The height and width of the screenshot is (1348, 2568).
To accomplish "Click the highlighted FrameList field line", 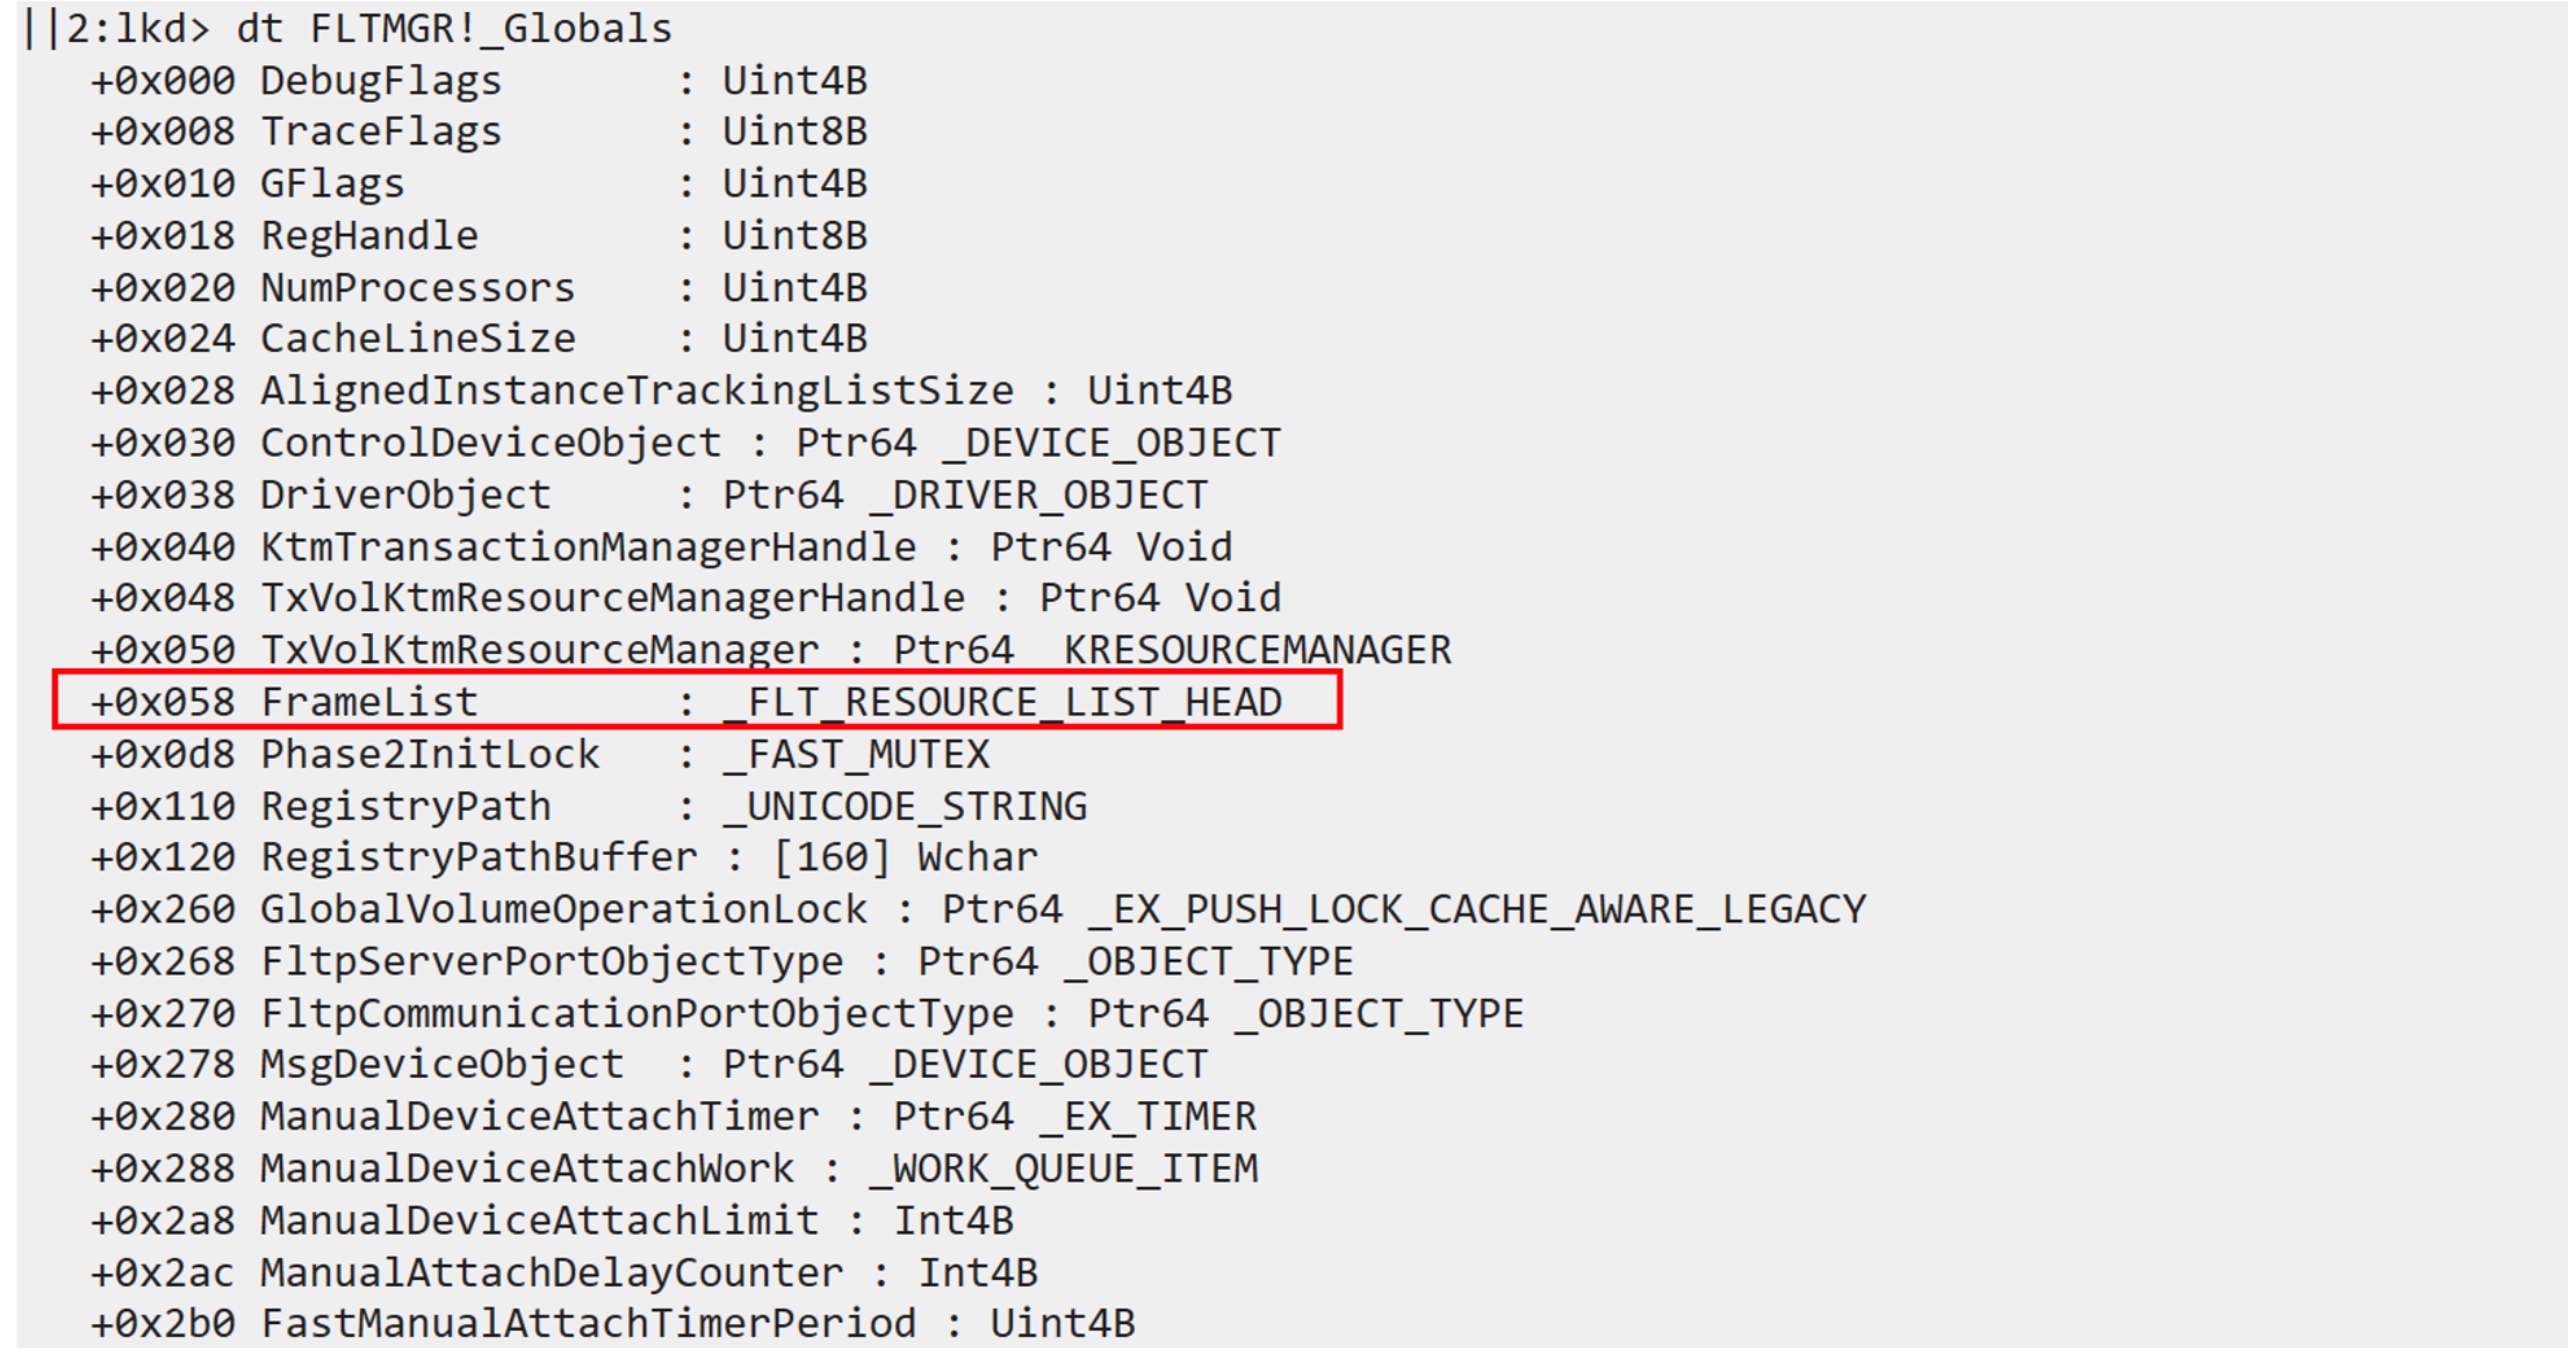I will click(x=696, y=702).
